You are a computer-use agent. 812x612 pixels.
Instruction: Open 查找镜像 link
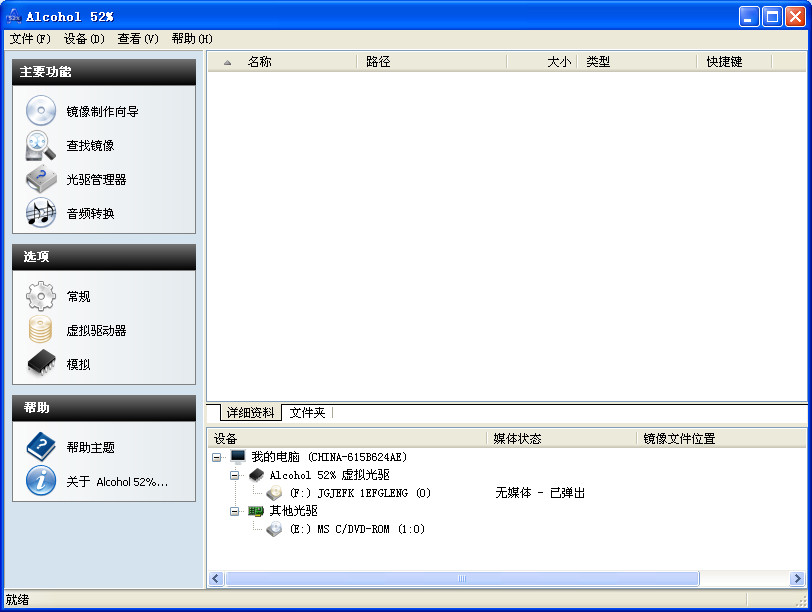click(x=90, y=145)
